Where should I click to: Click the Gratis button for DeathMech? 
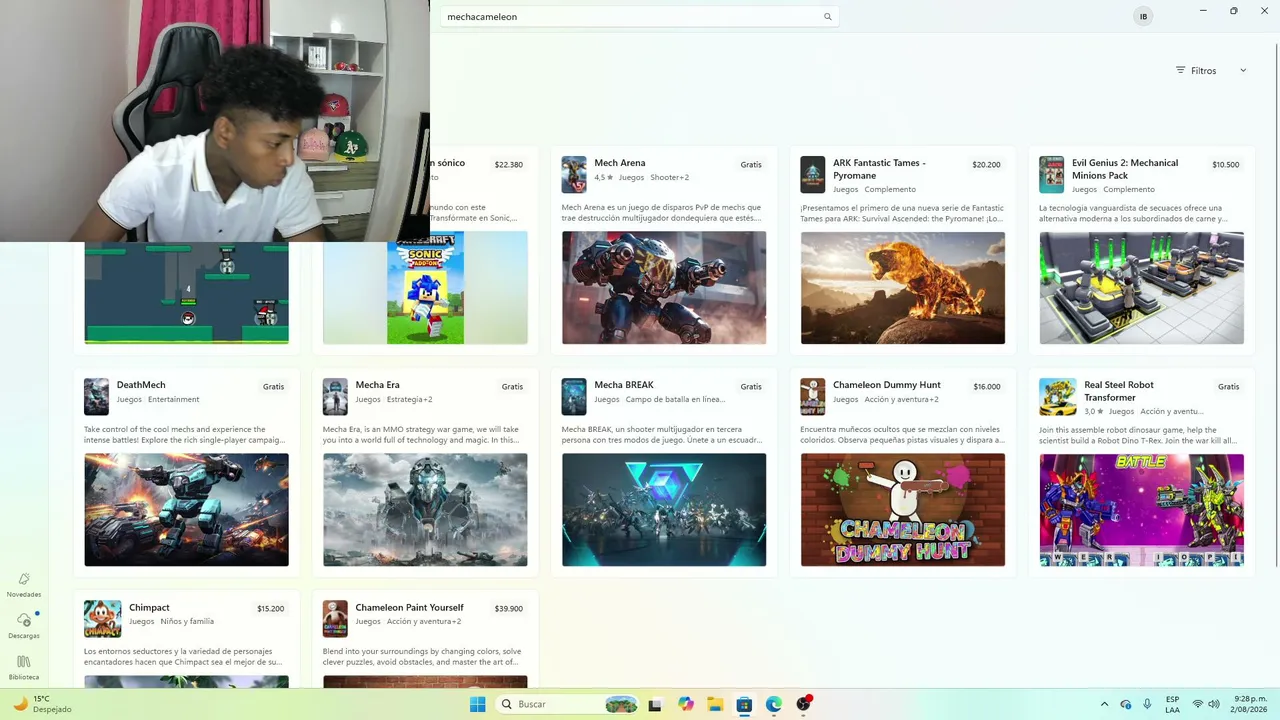click(273, 386)
